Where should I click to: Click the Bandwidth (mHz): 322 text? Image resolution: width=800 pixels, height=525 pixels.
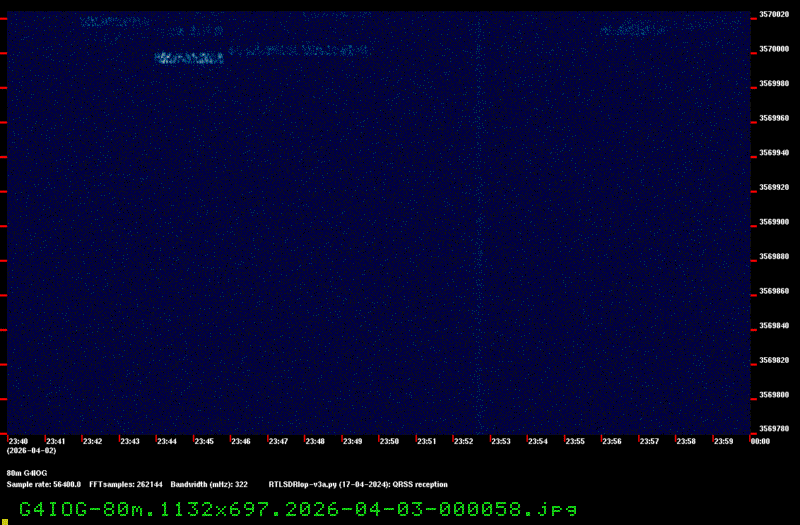(x=209, y=484)
